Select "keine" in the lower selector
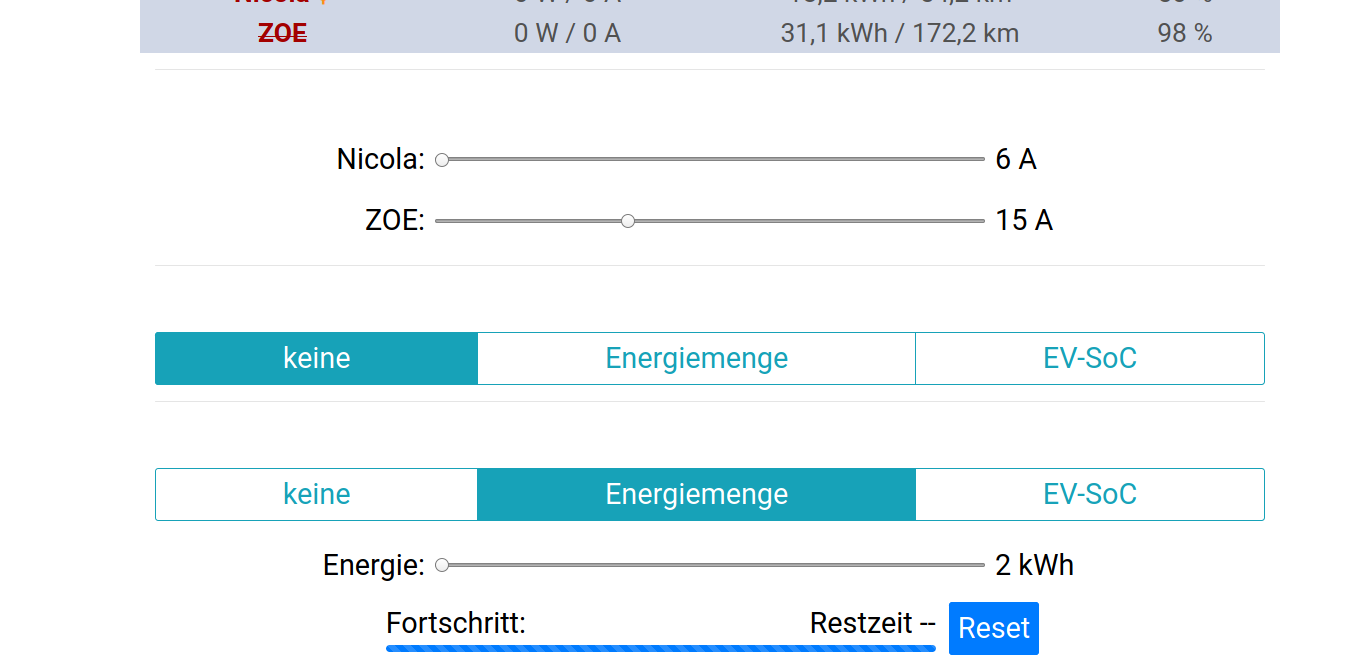Viewport: 1356px width, 666px height. [315, 494]
